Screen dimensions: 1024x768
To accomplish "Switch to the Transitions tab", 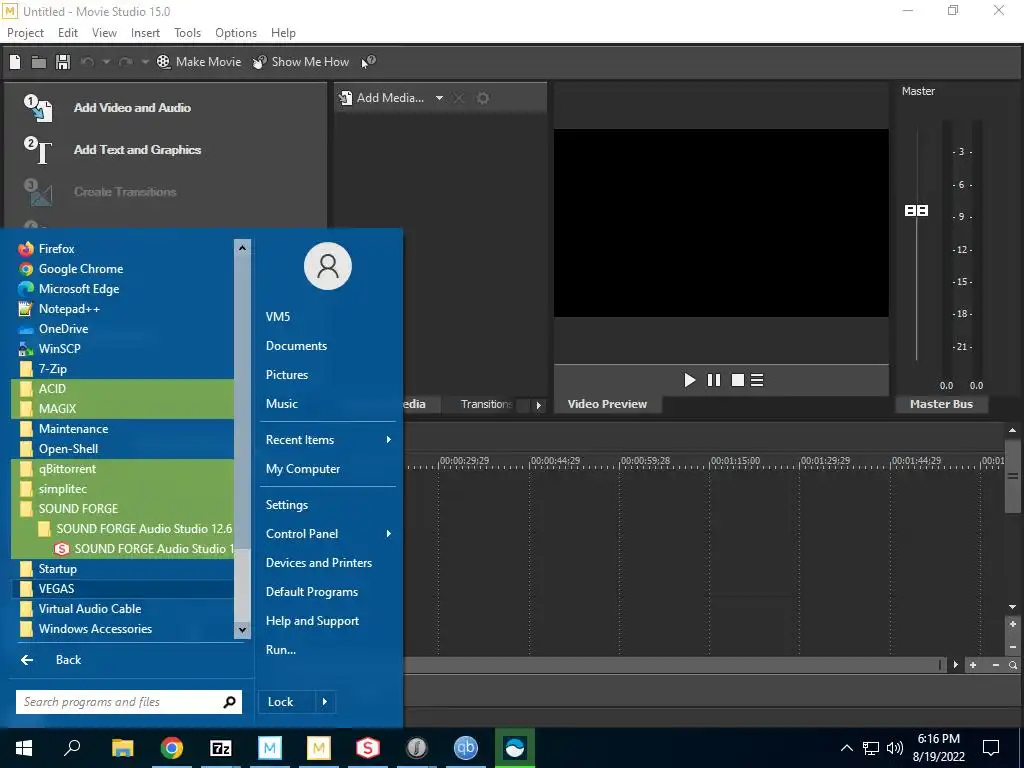I will (486, 404).
